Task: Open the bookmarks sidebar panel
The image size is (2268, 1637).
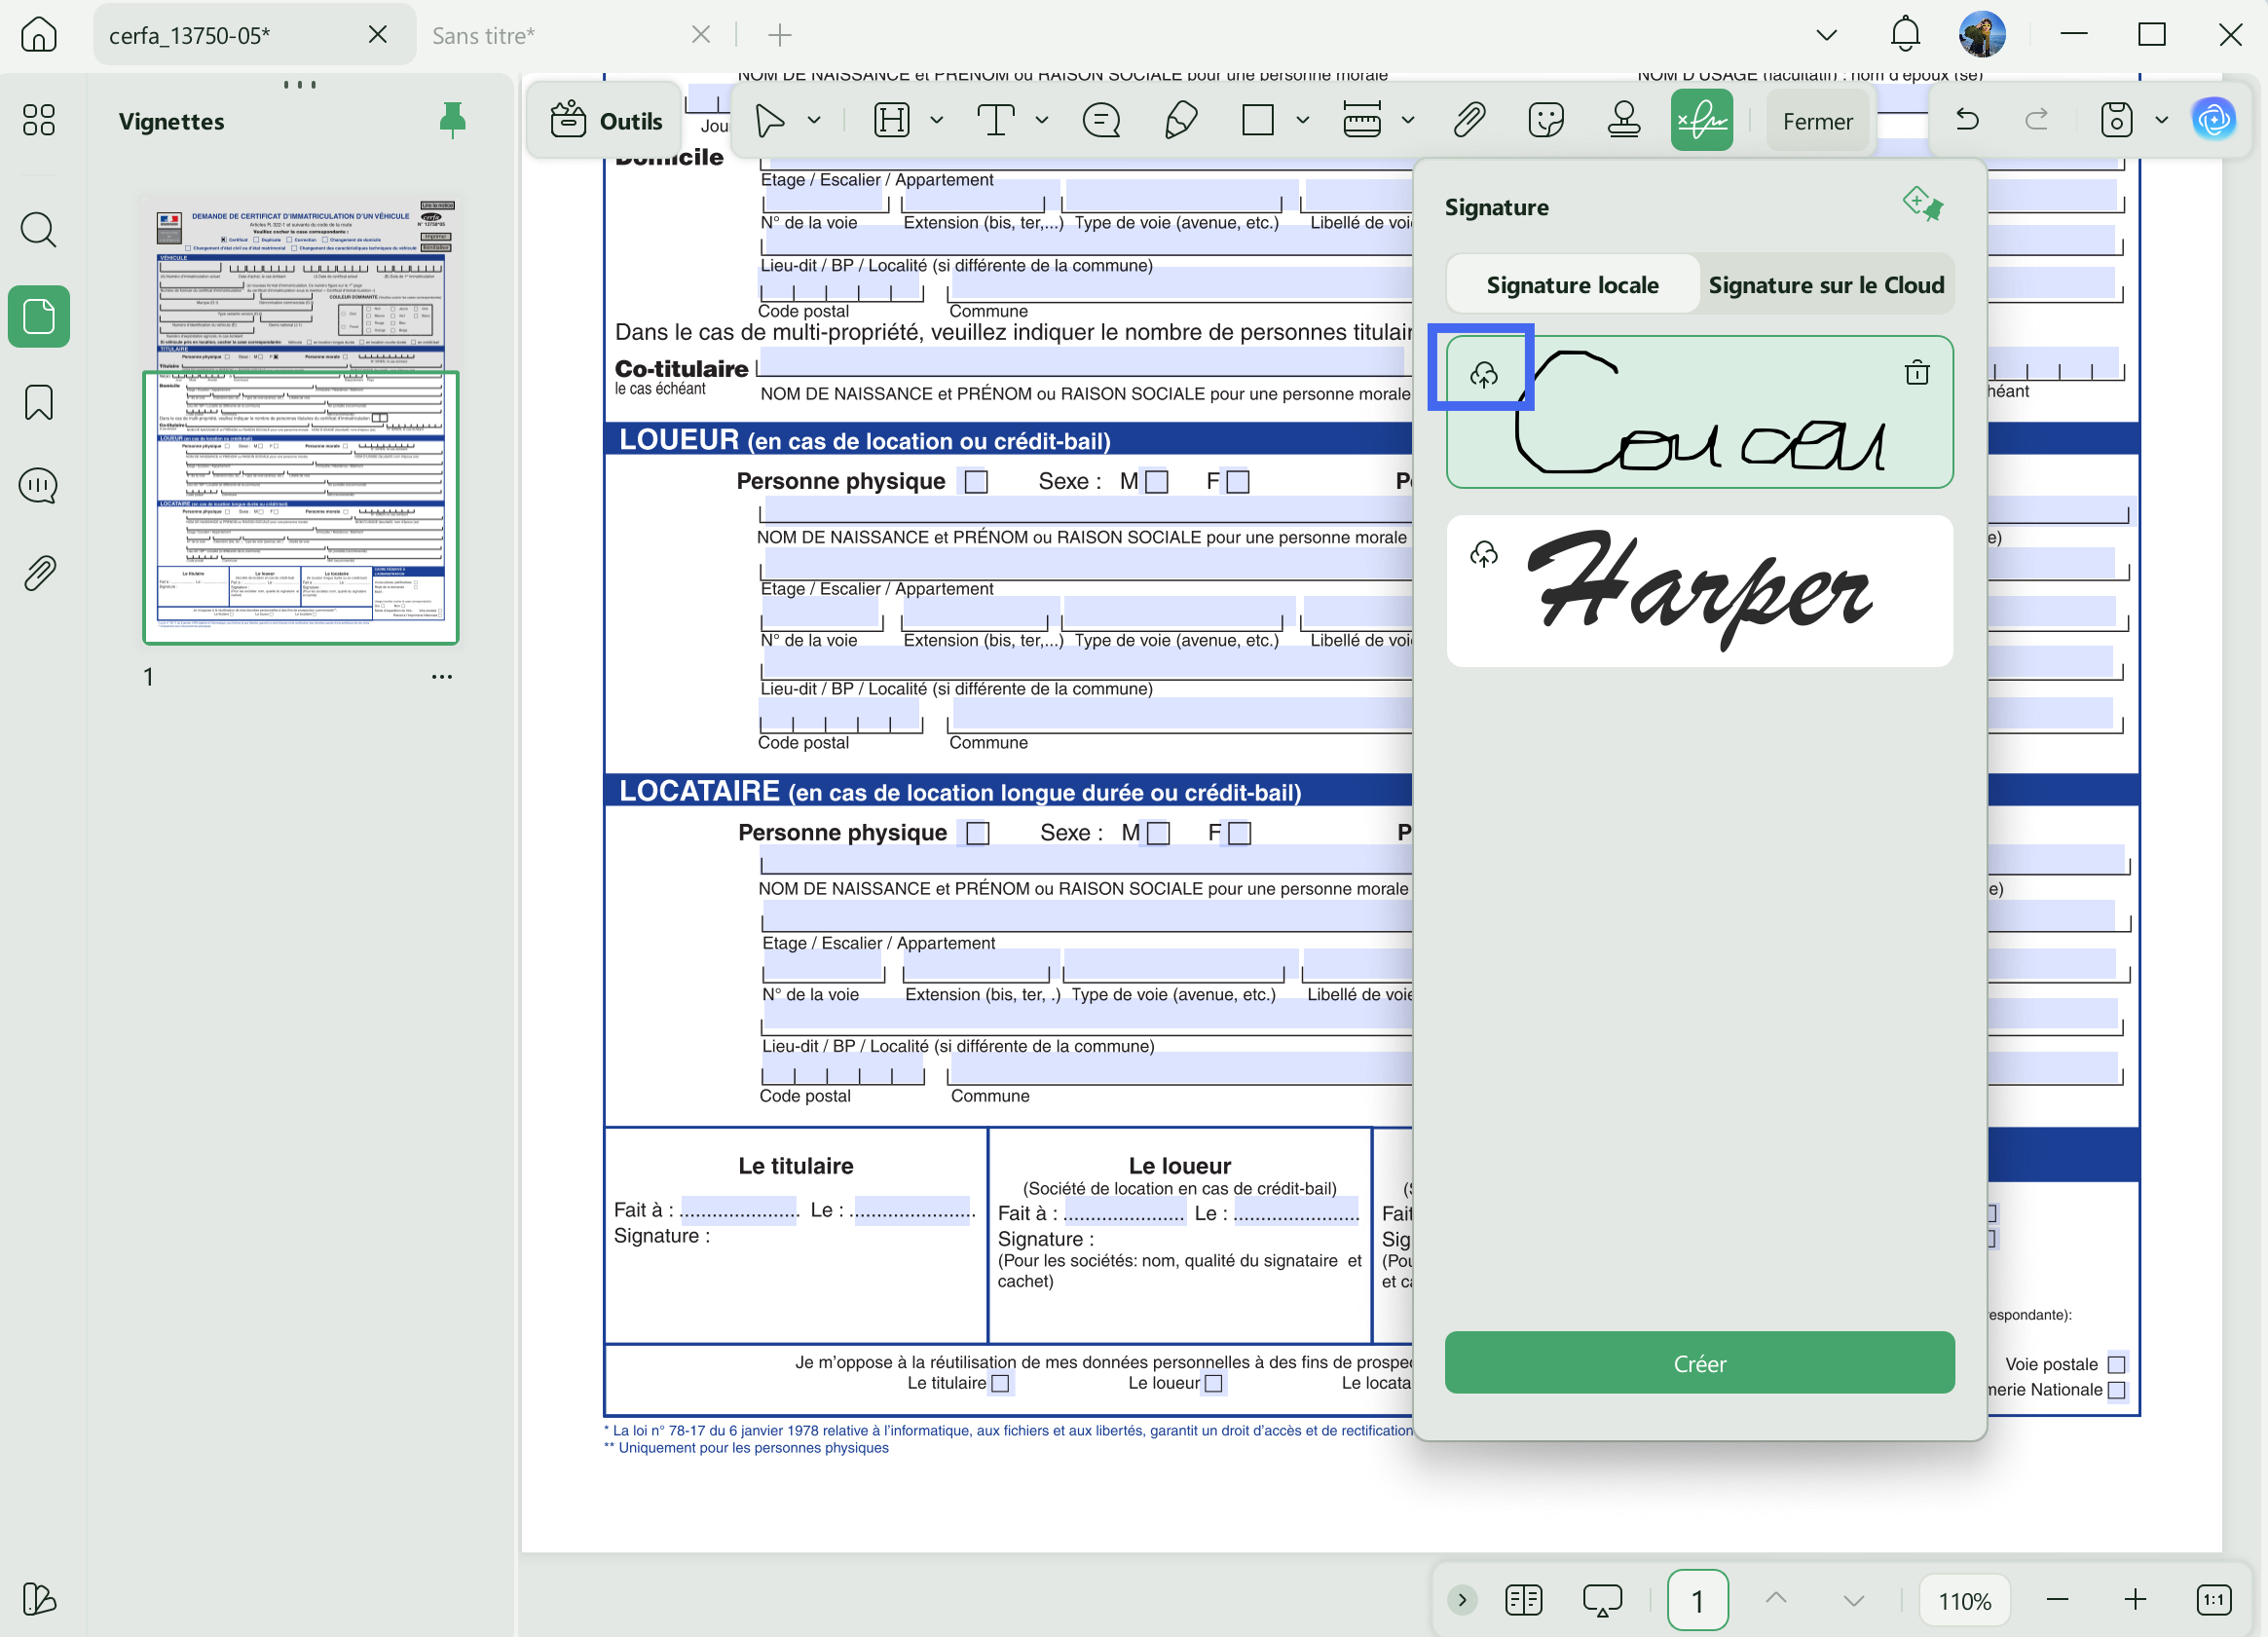Action: (38, 402)
